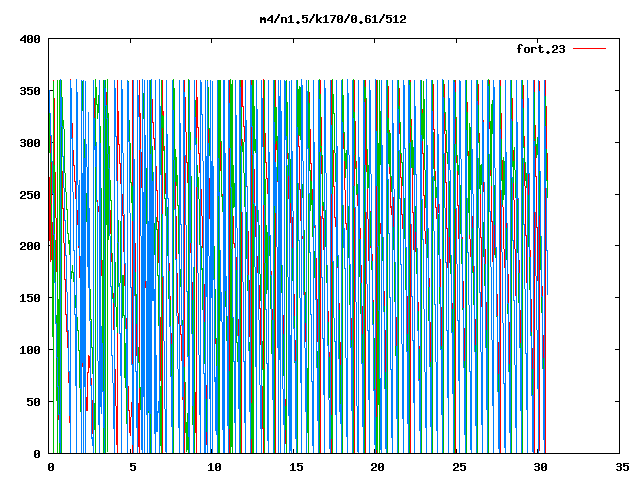
Task: Click the x-axis label 30
Action: (540, 467)
